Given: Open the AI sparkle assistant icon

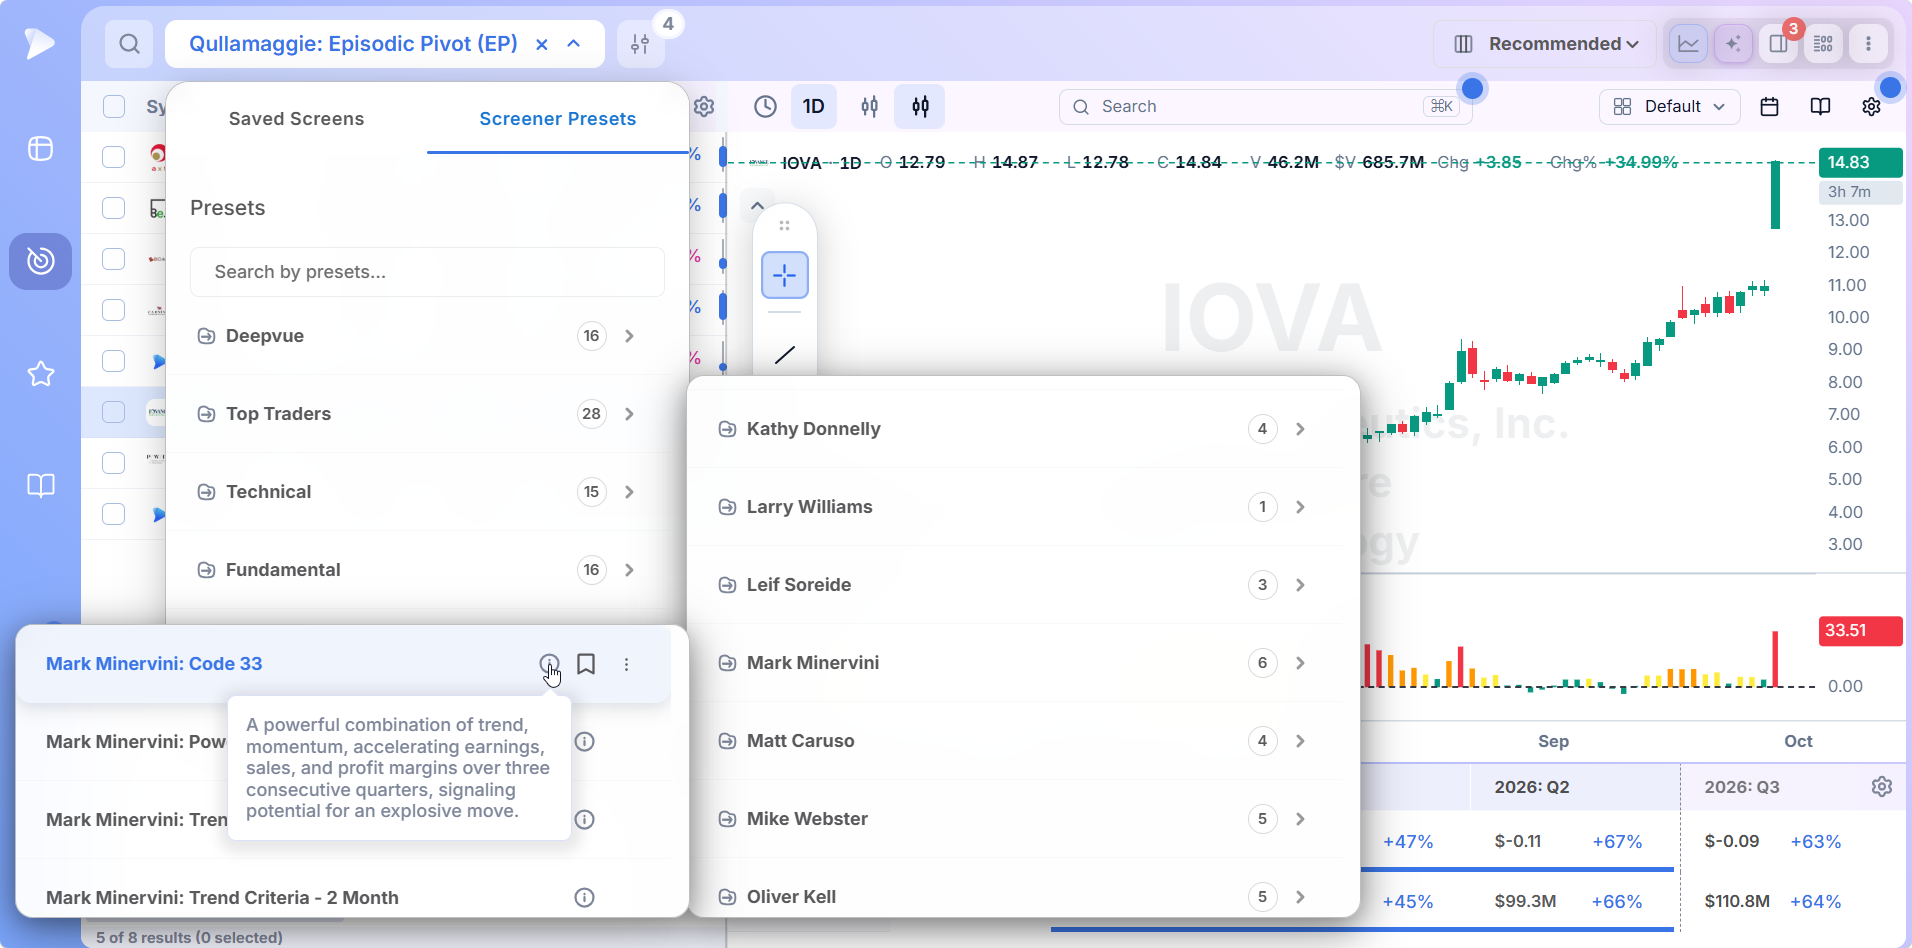Looking at the screenshot, I should pyautogui.click(x=1733, y=44).
